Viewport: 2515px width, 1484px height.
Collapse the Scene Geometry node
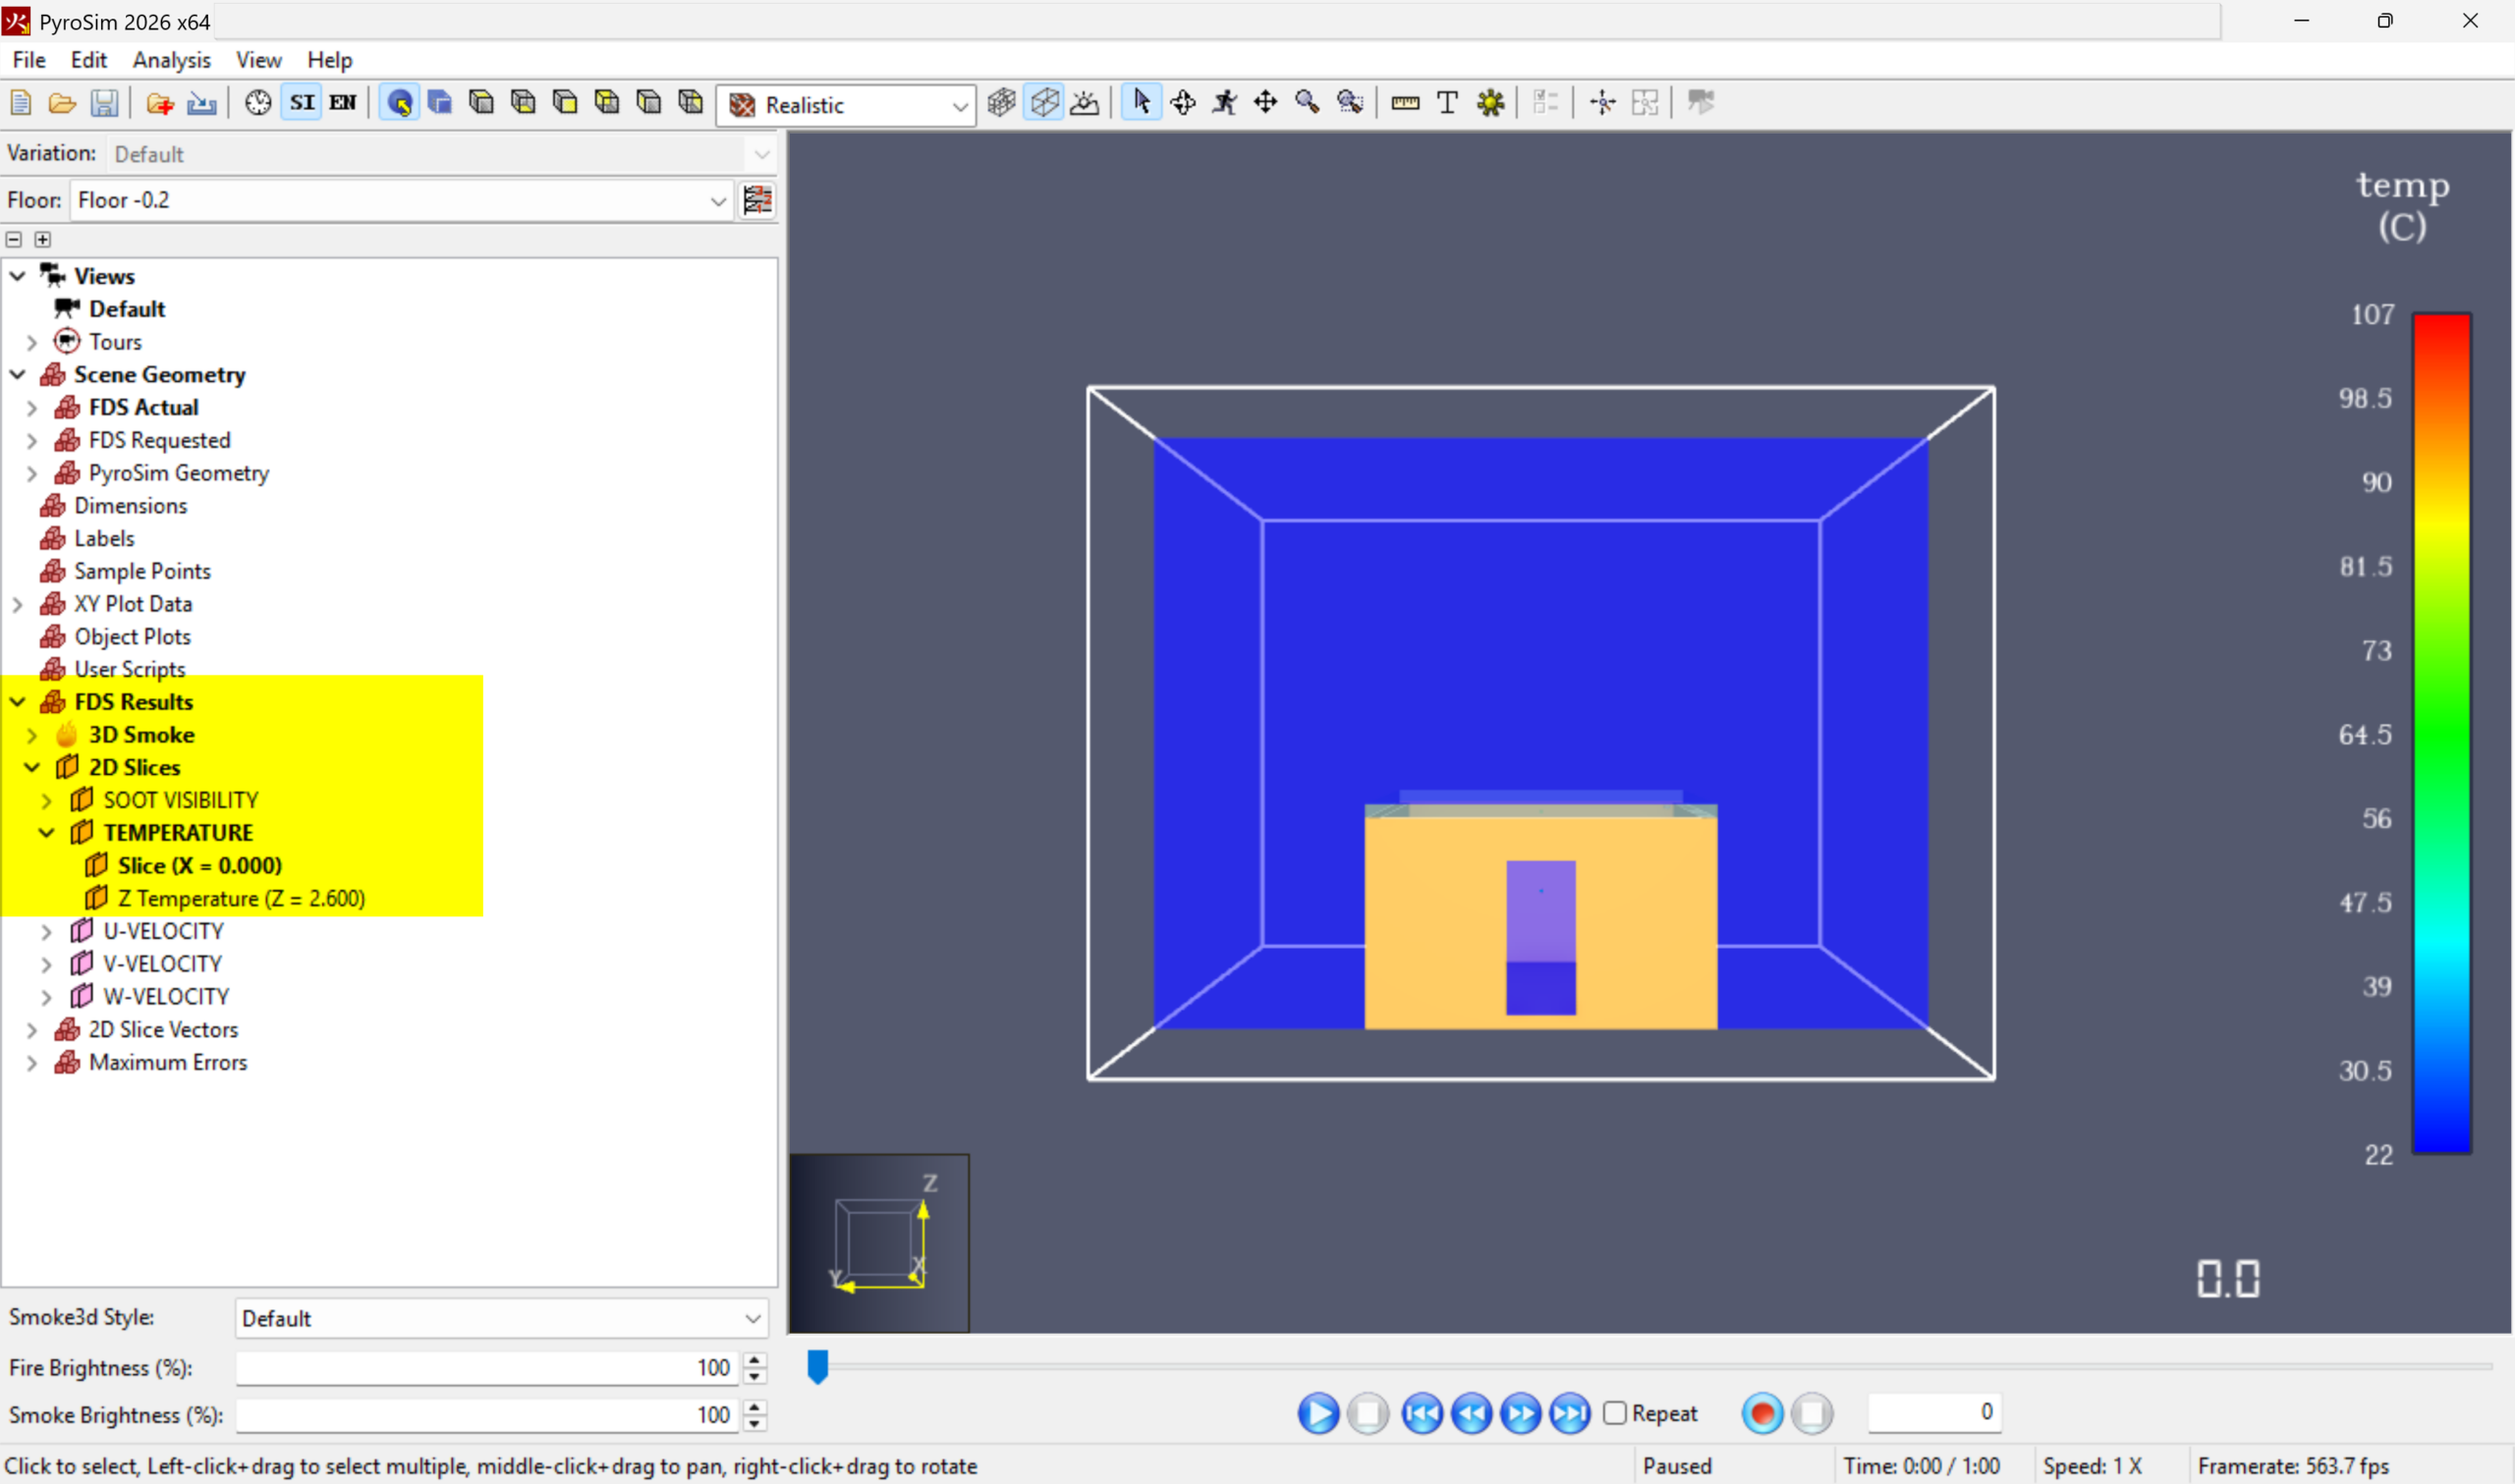click(18, 375)
